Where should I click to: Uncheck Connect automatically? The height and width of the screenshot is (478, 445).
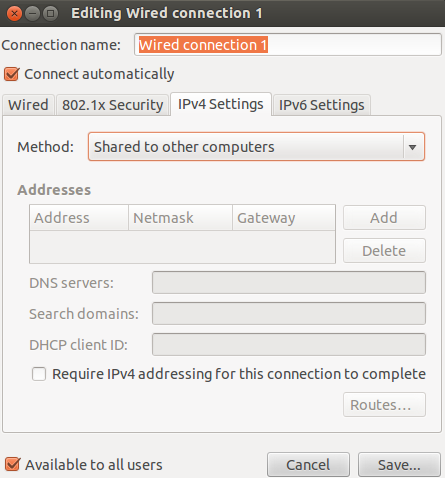coord(12,74)
